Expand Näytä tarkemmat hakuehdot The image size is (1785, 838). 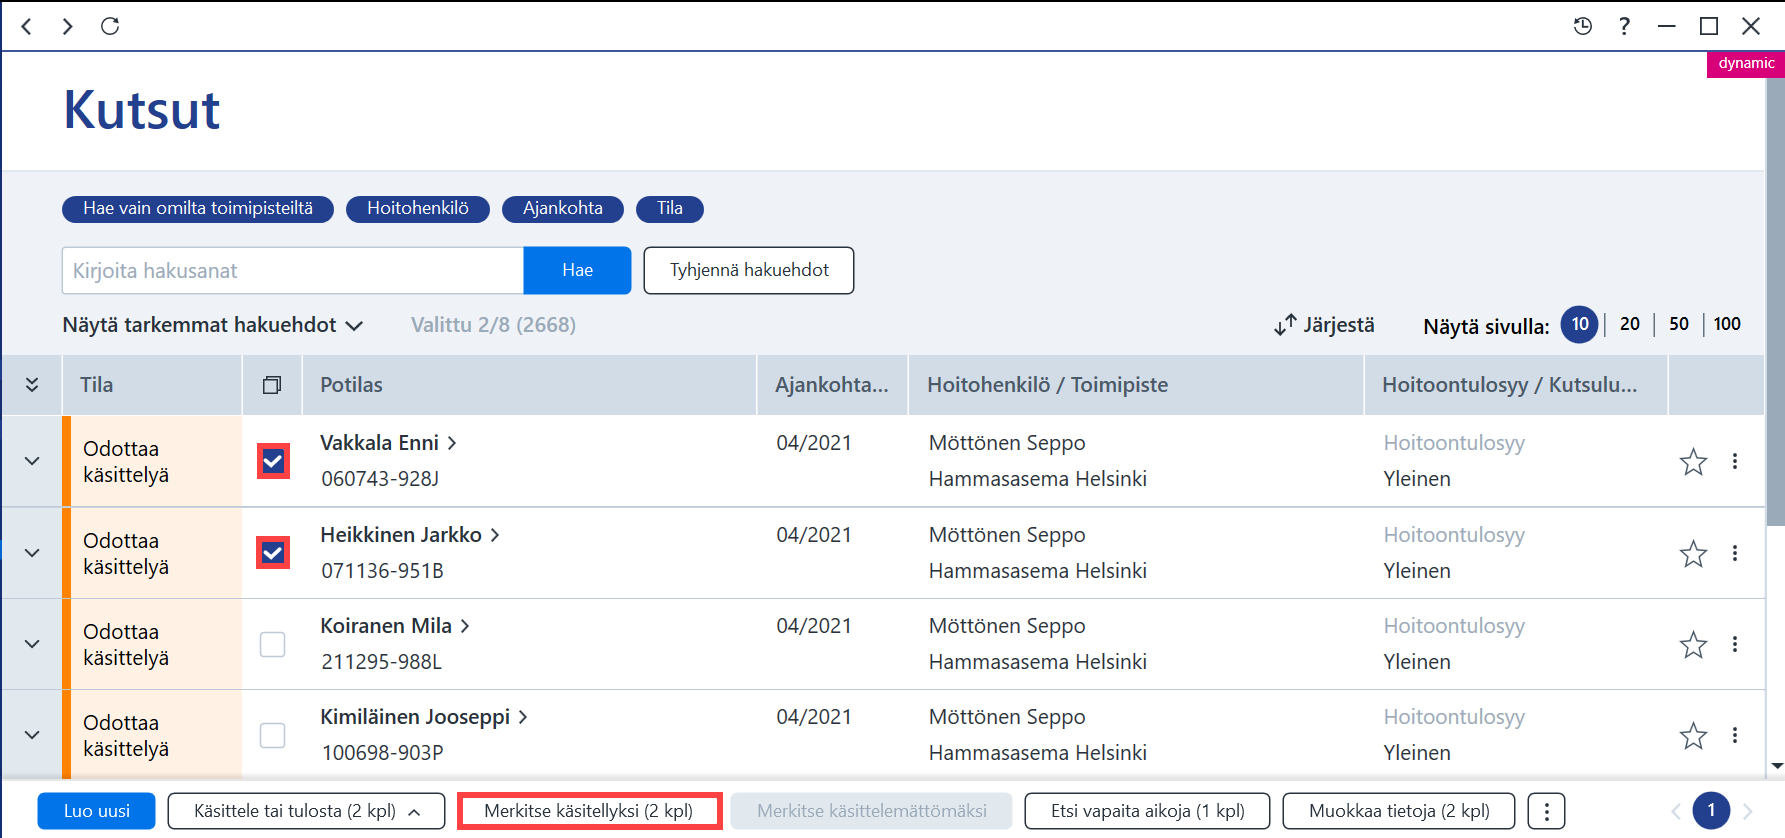pyautogui.click(x=212, y=325)
